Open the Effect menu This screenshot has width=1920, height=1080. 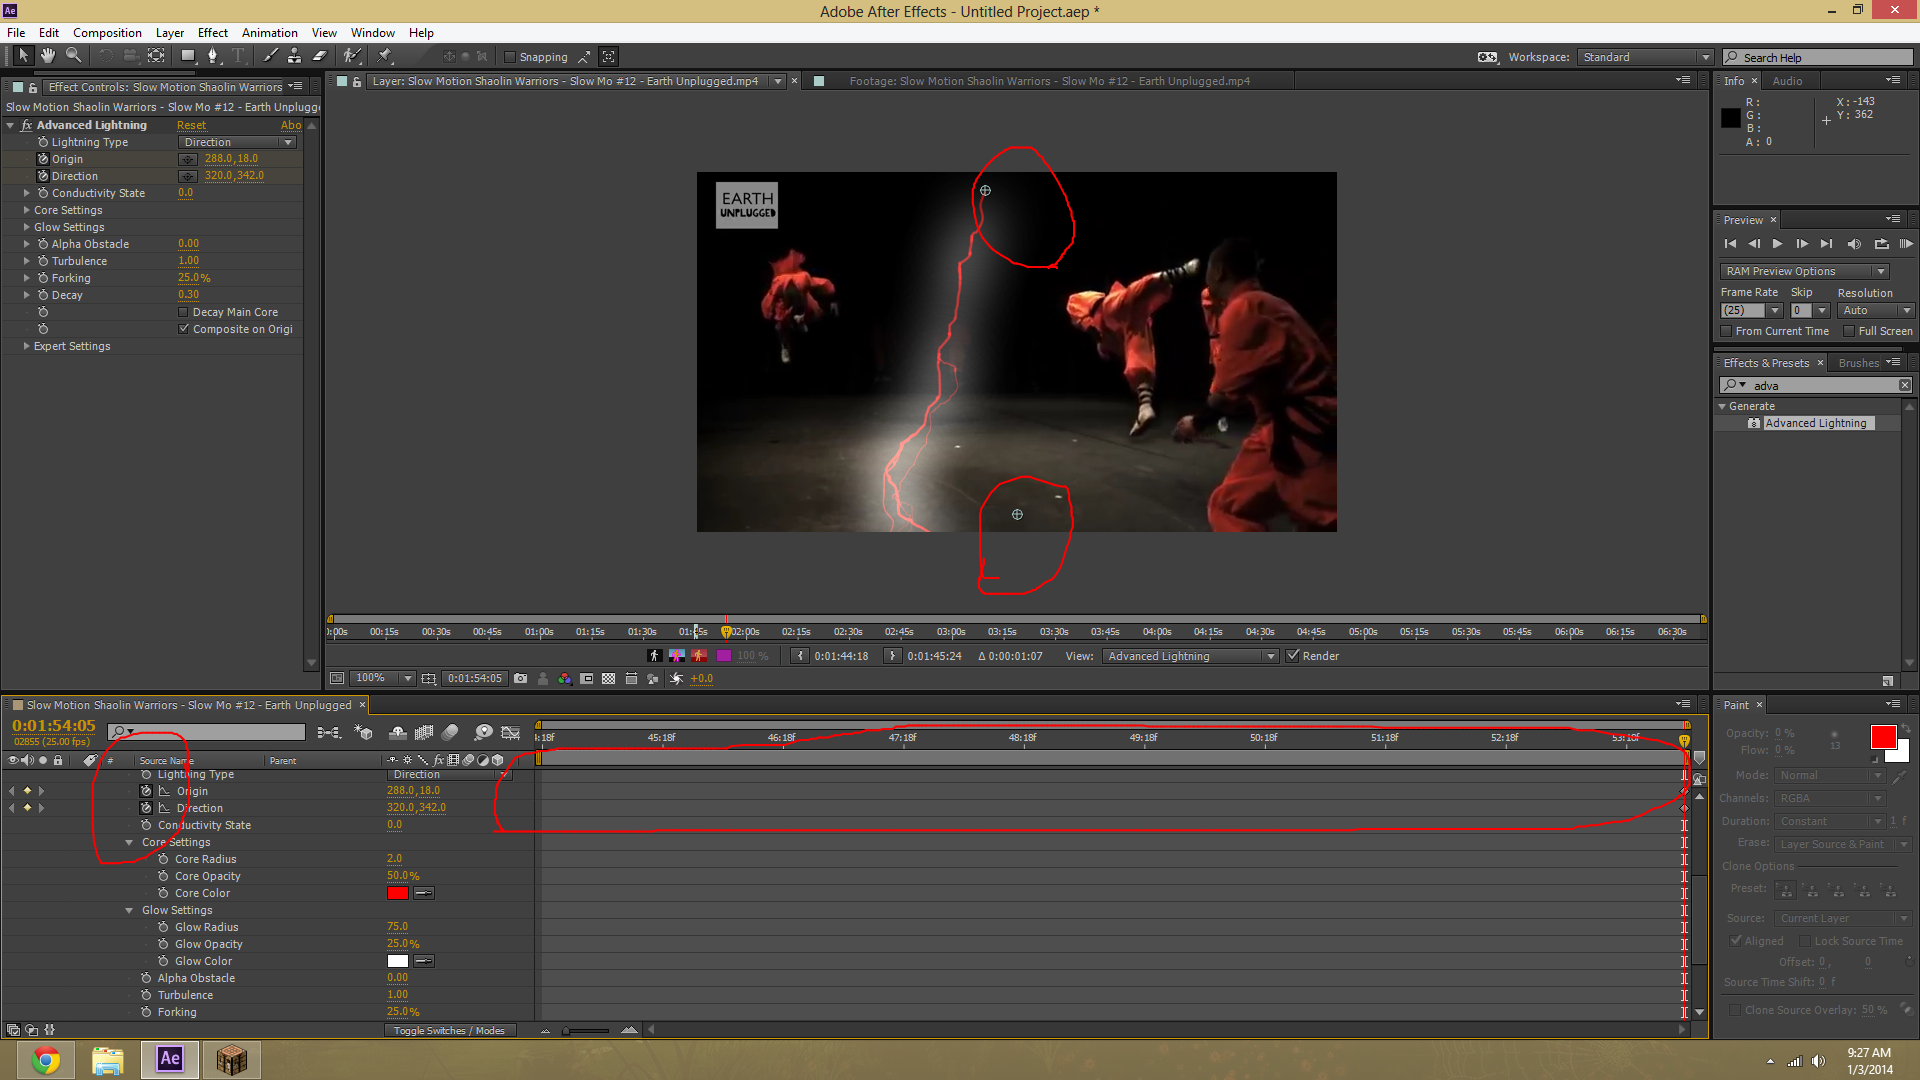(x=212, y=33)
